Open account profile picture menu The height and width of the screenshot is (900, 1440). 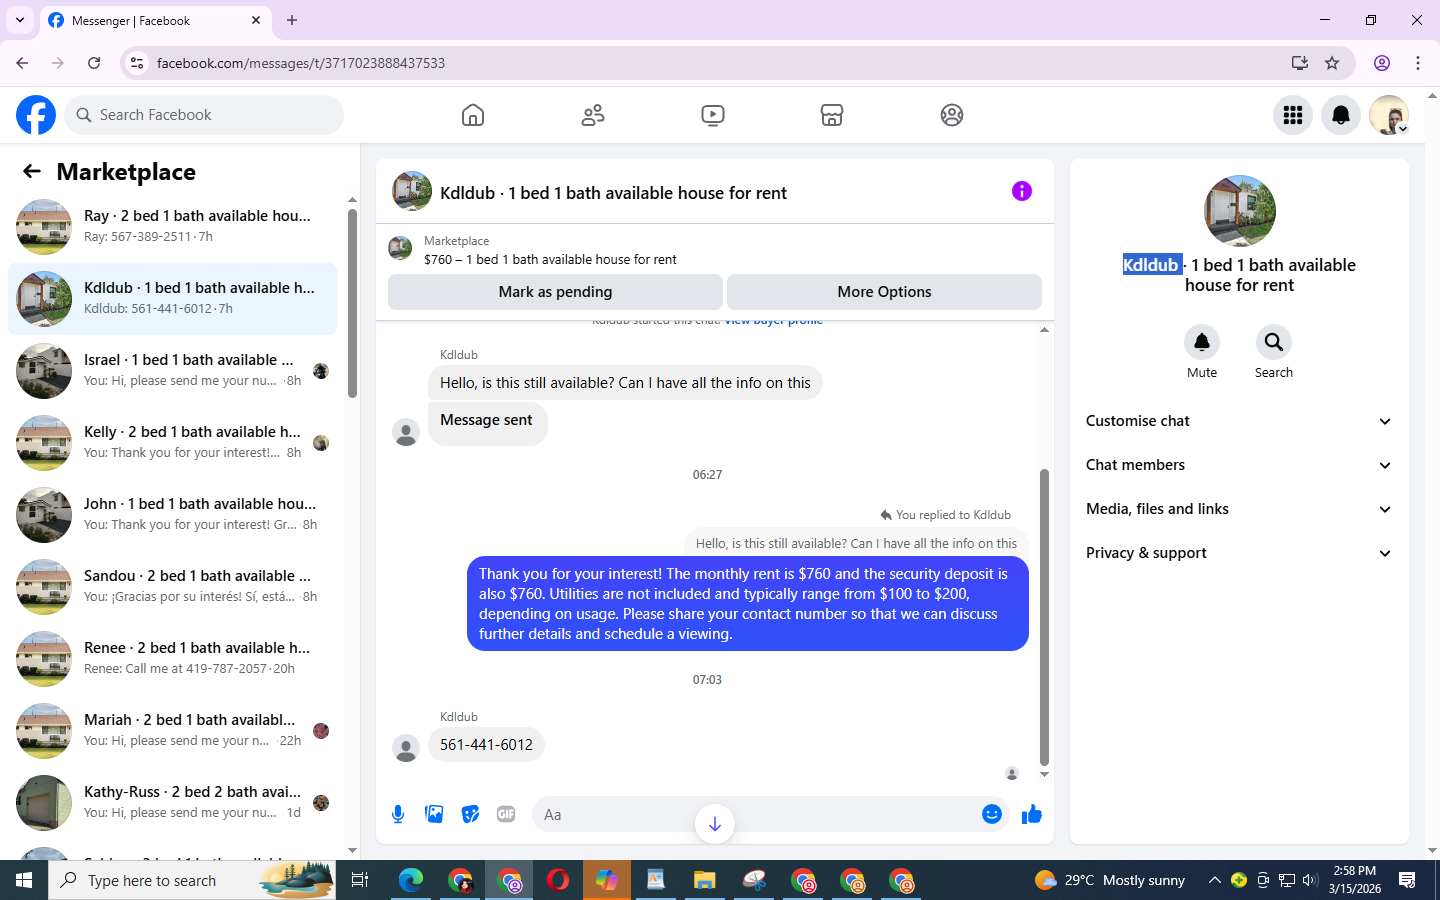1389,115
